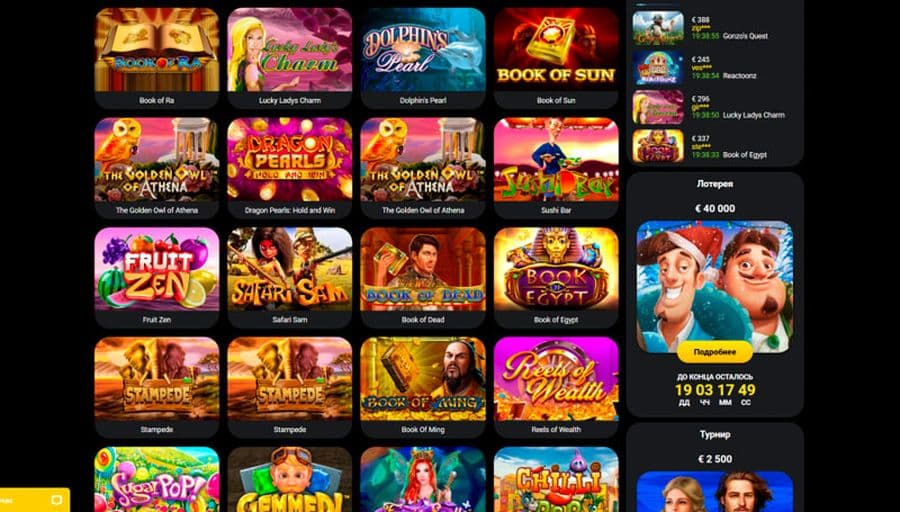Image resolution: width=900 pixels, height=512 pixels.
Task: Open the chat widget icon
Action: tap(56, 499)
